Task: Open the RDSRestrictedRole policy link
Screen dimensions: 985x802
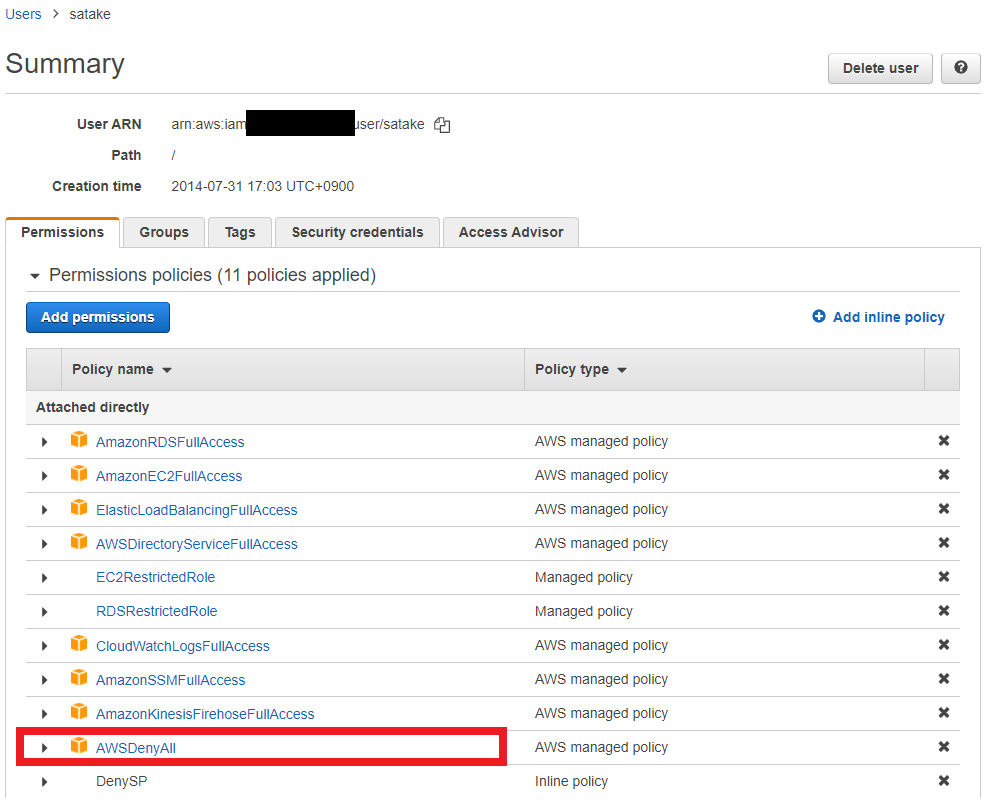Action: [156, 611]
